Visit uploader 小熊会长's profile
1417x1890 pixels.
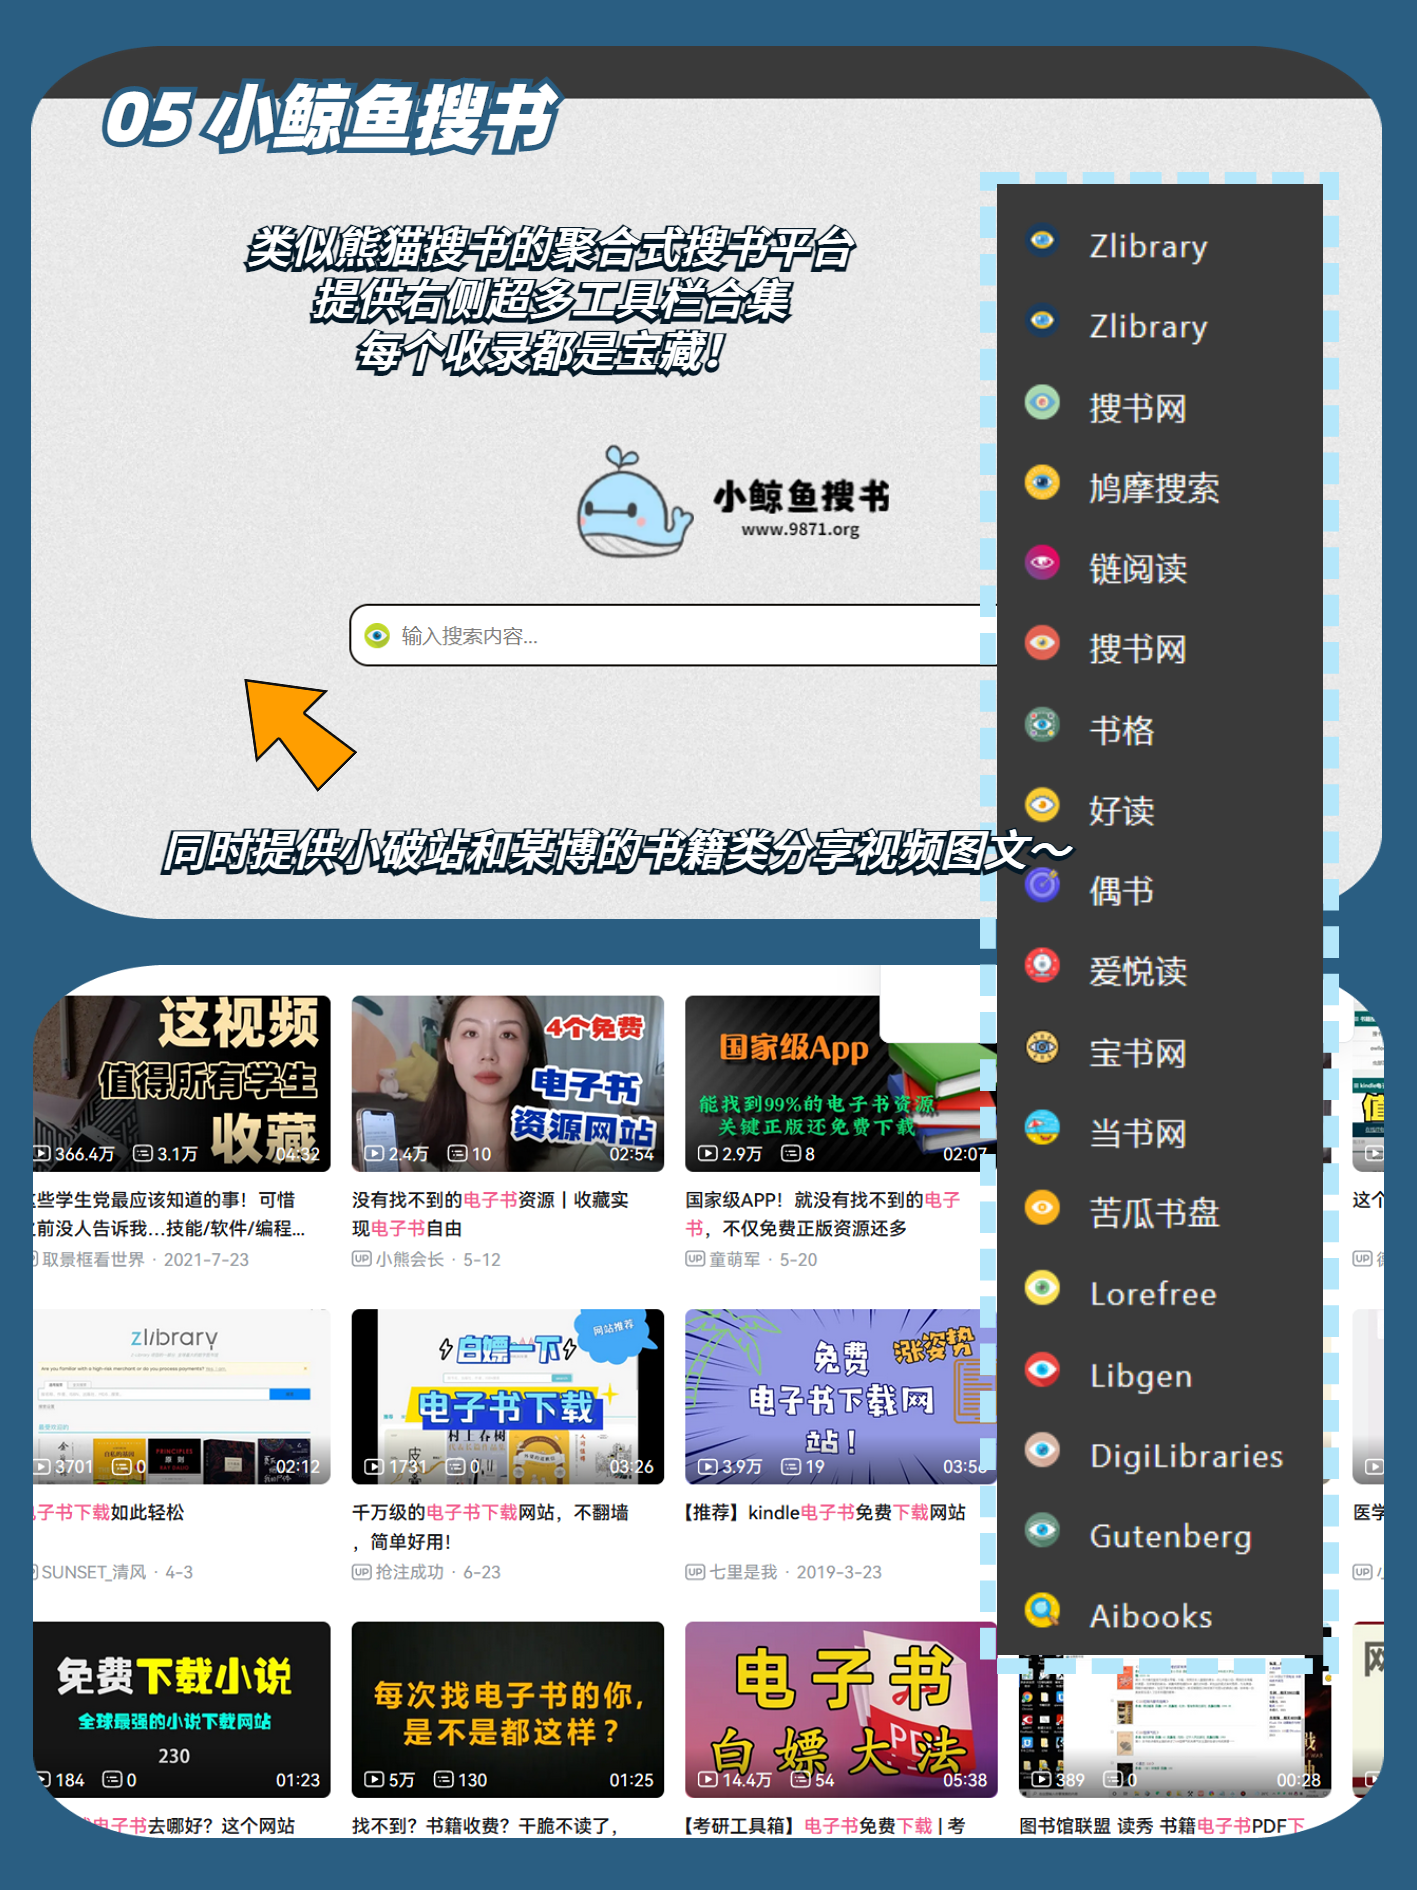pyautogui.click(x=410, y=1260)
